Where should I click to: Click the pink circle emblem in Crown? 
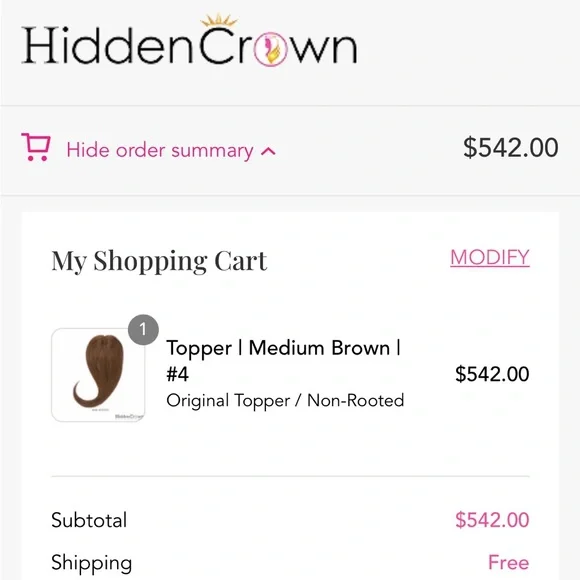(x=270, y=49)
